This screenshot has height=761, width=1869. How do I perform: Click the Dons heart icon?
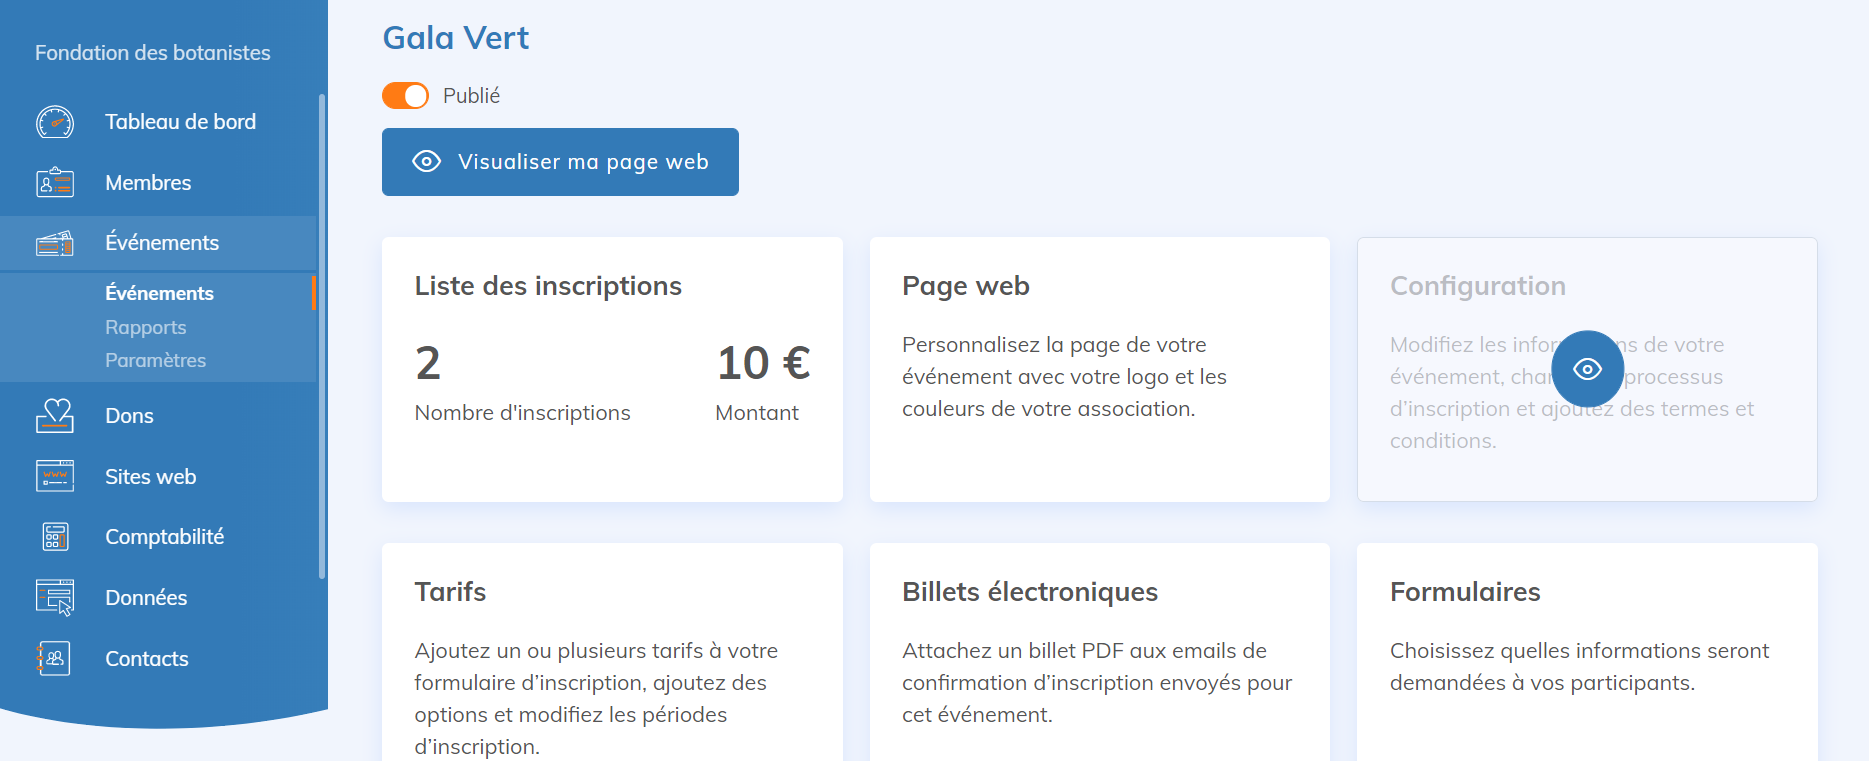(x=55, y=416)
